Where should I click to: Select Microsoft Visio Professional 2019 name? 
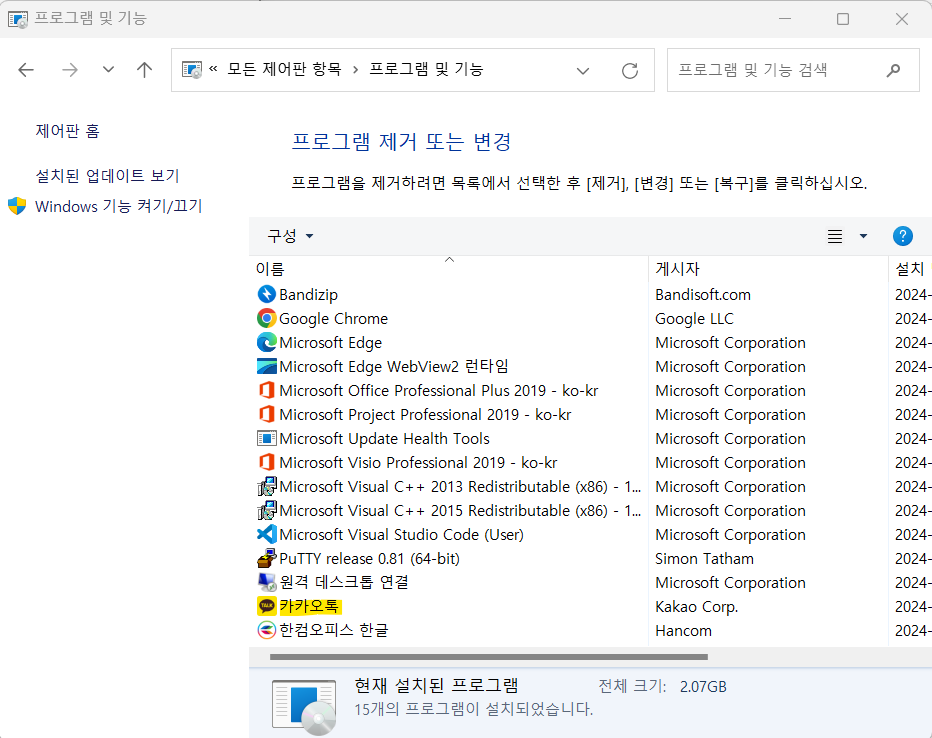418,462
